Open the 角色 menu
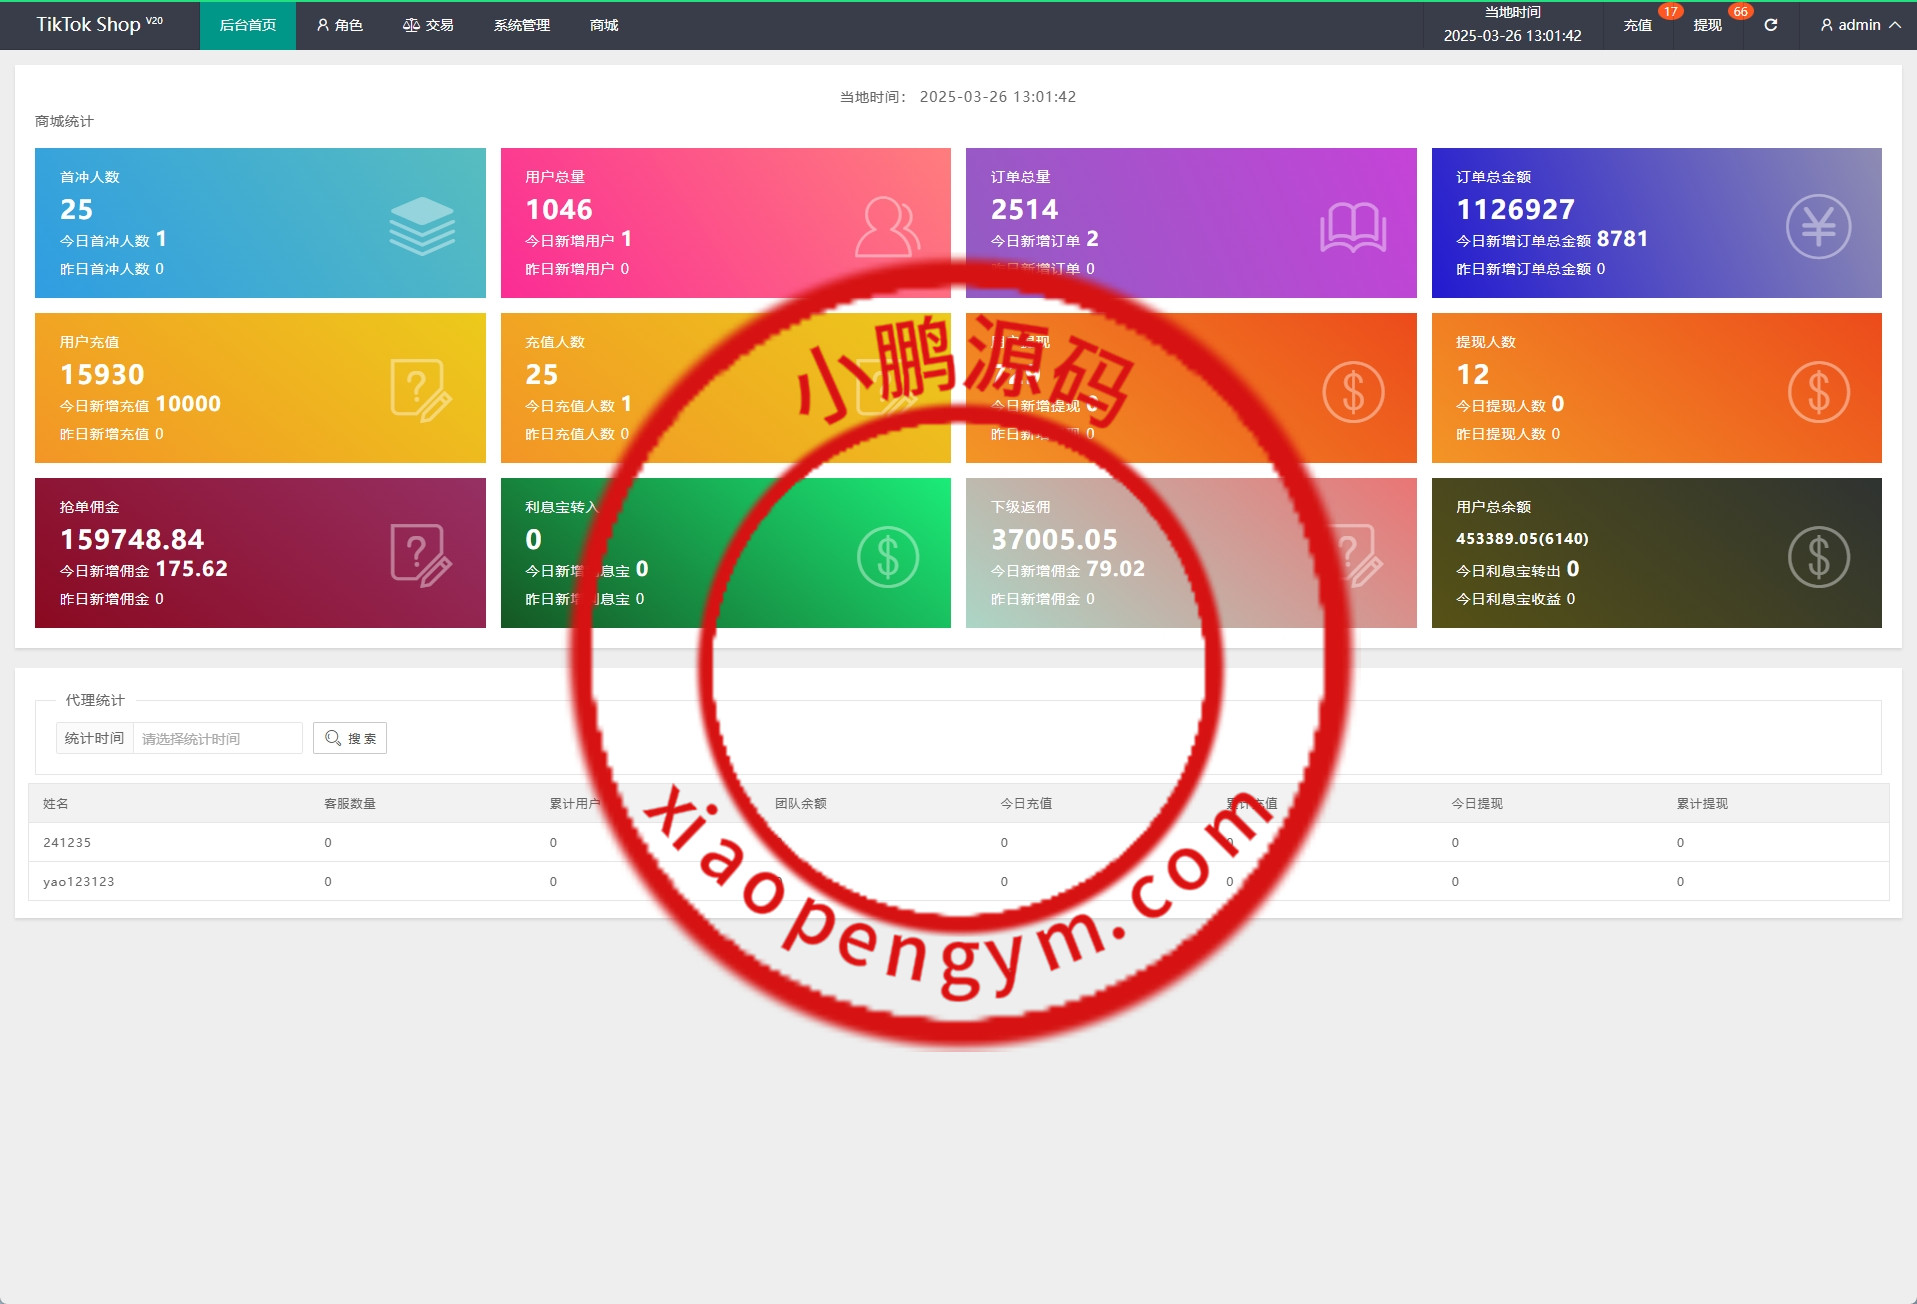The height and width of the screenshot is (1304, 1917). pyautogui.click(x=339, y=25)
